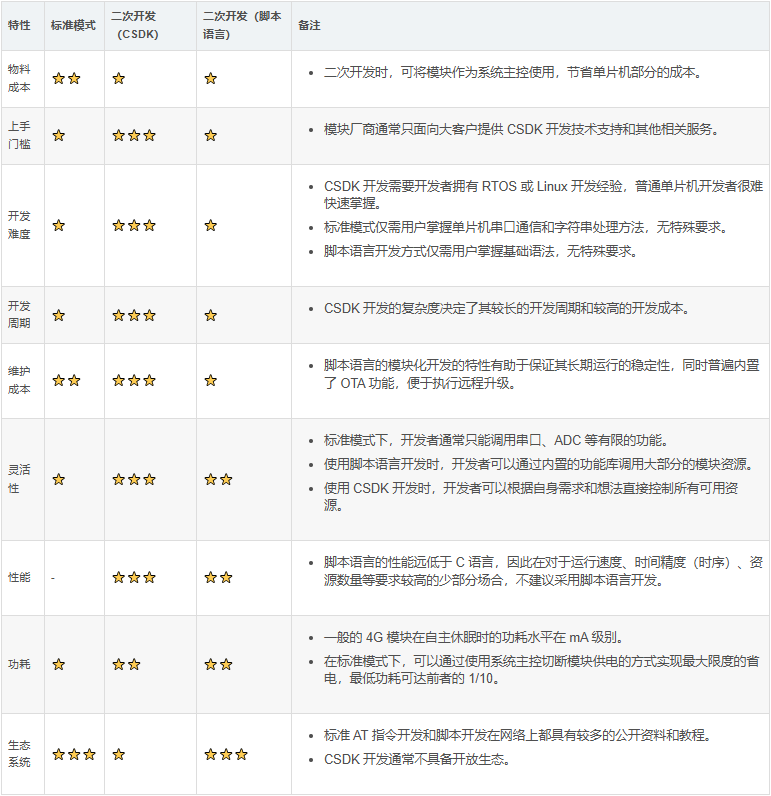The height and width of the screenshot is (796, 771).
Task: Click the dash in the 性能 标准模式 cell
Action: point(53,578)
